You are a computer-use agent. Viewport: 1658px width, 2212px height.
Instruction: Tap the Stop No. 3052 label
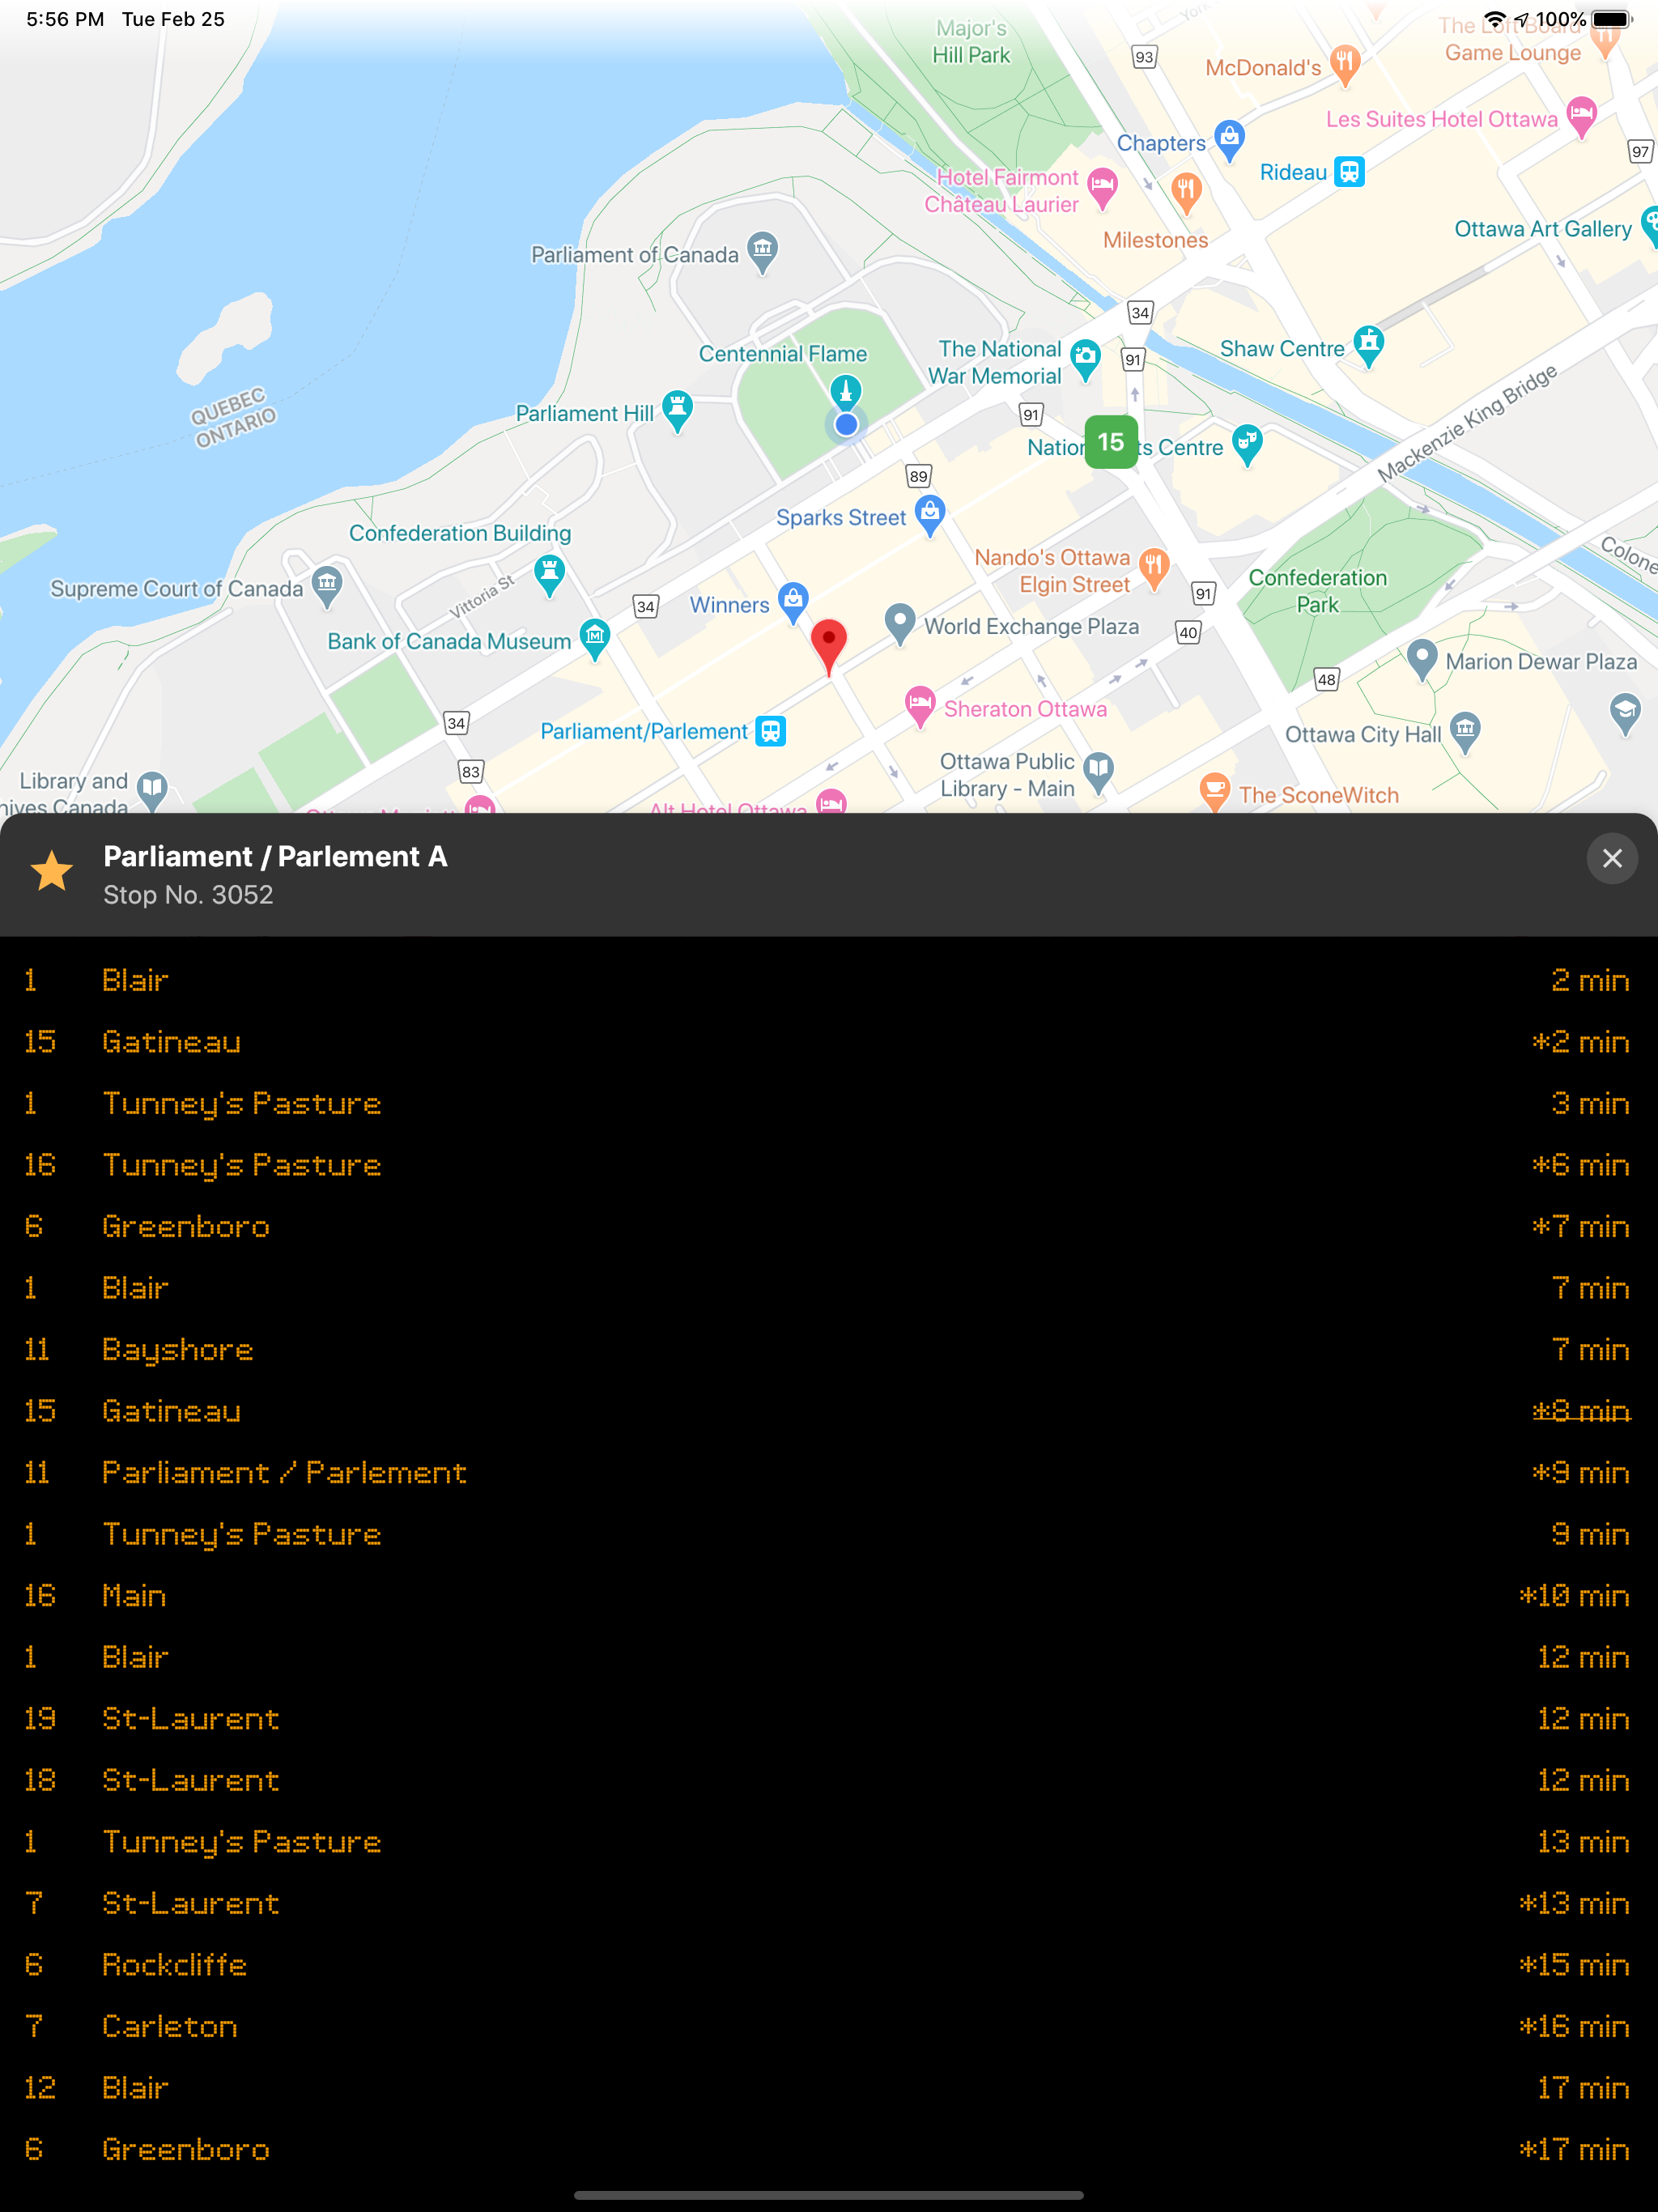(x=188, y=894)
